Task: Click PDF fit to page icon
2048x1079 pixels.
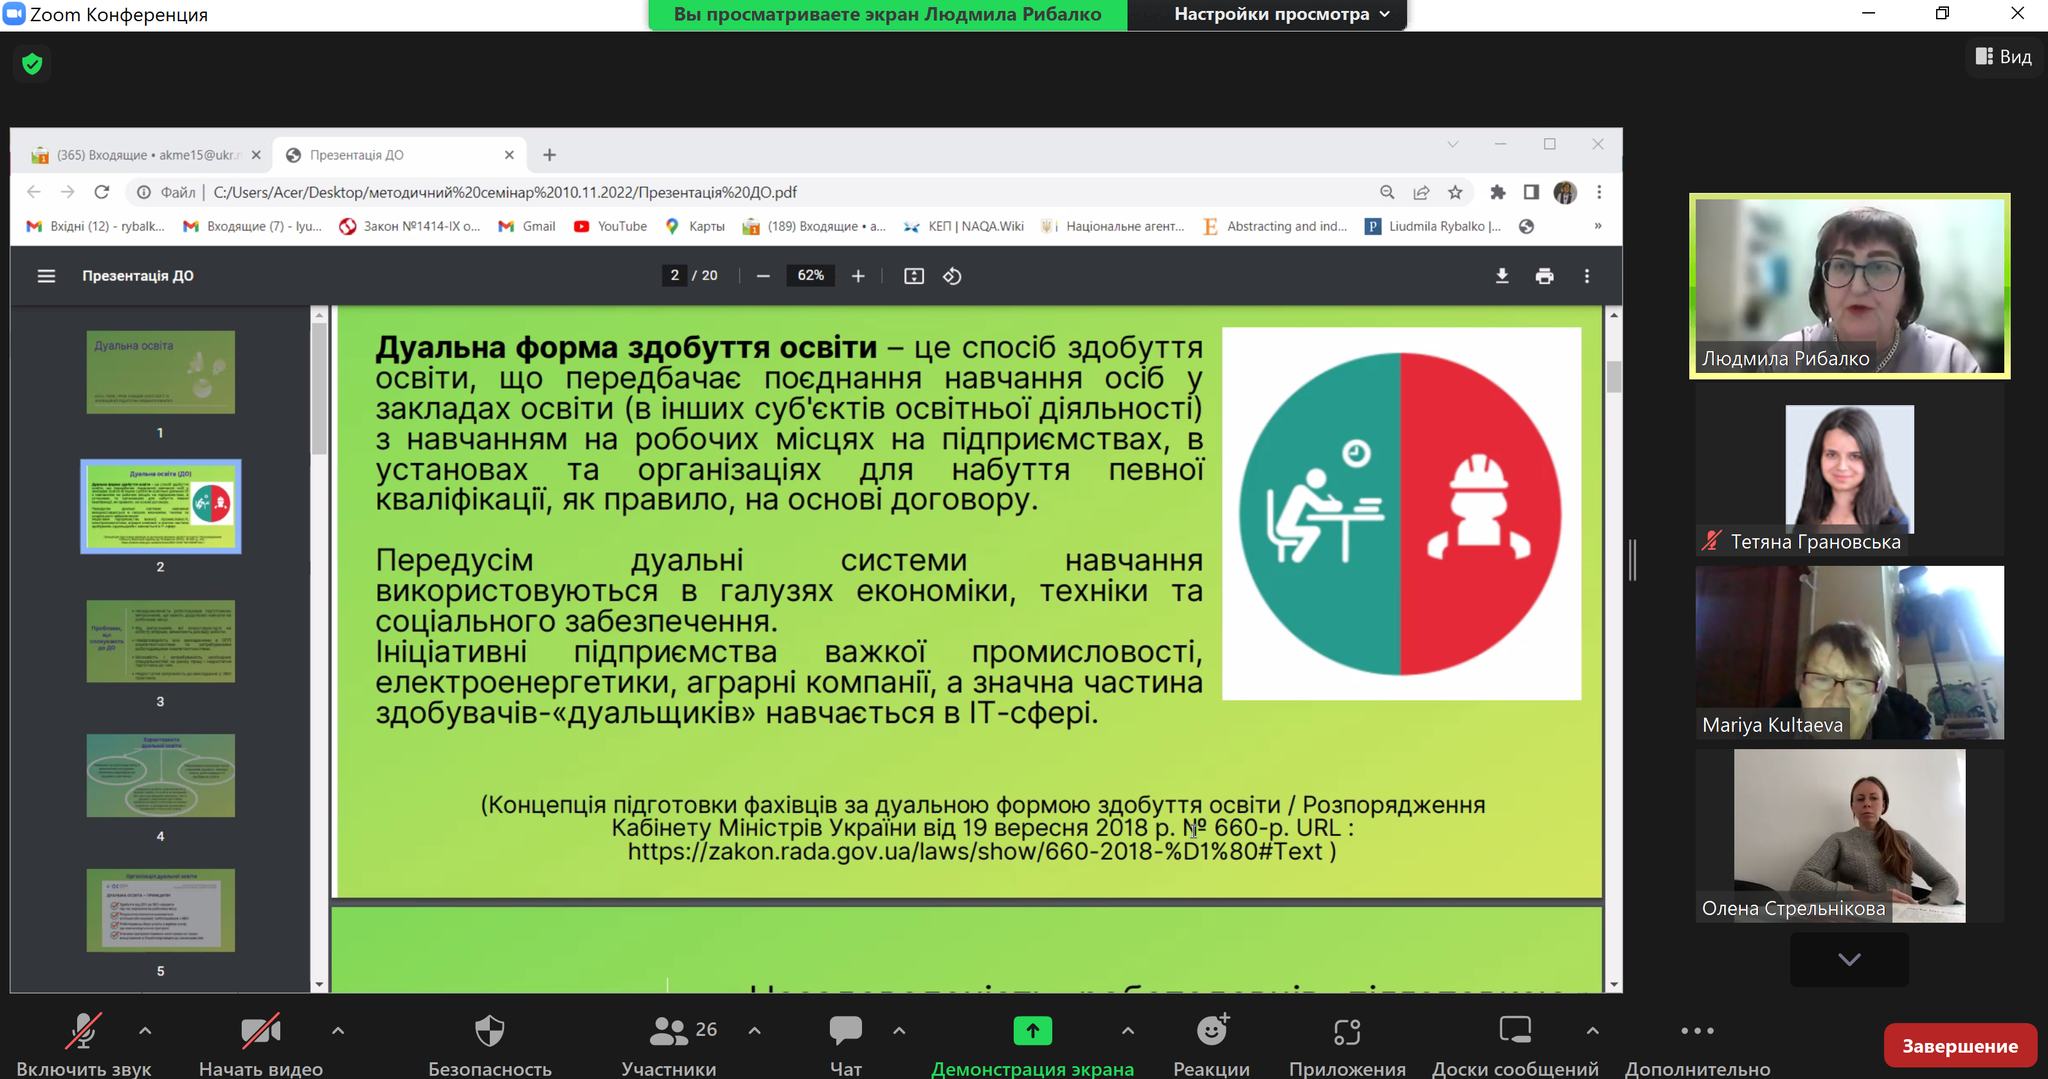Action: [914, 276]
